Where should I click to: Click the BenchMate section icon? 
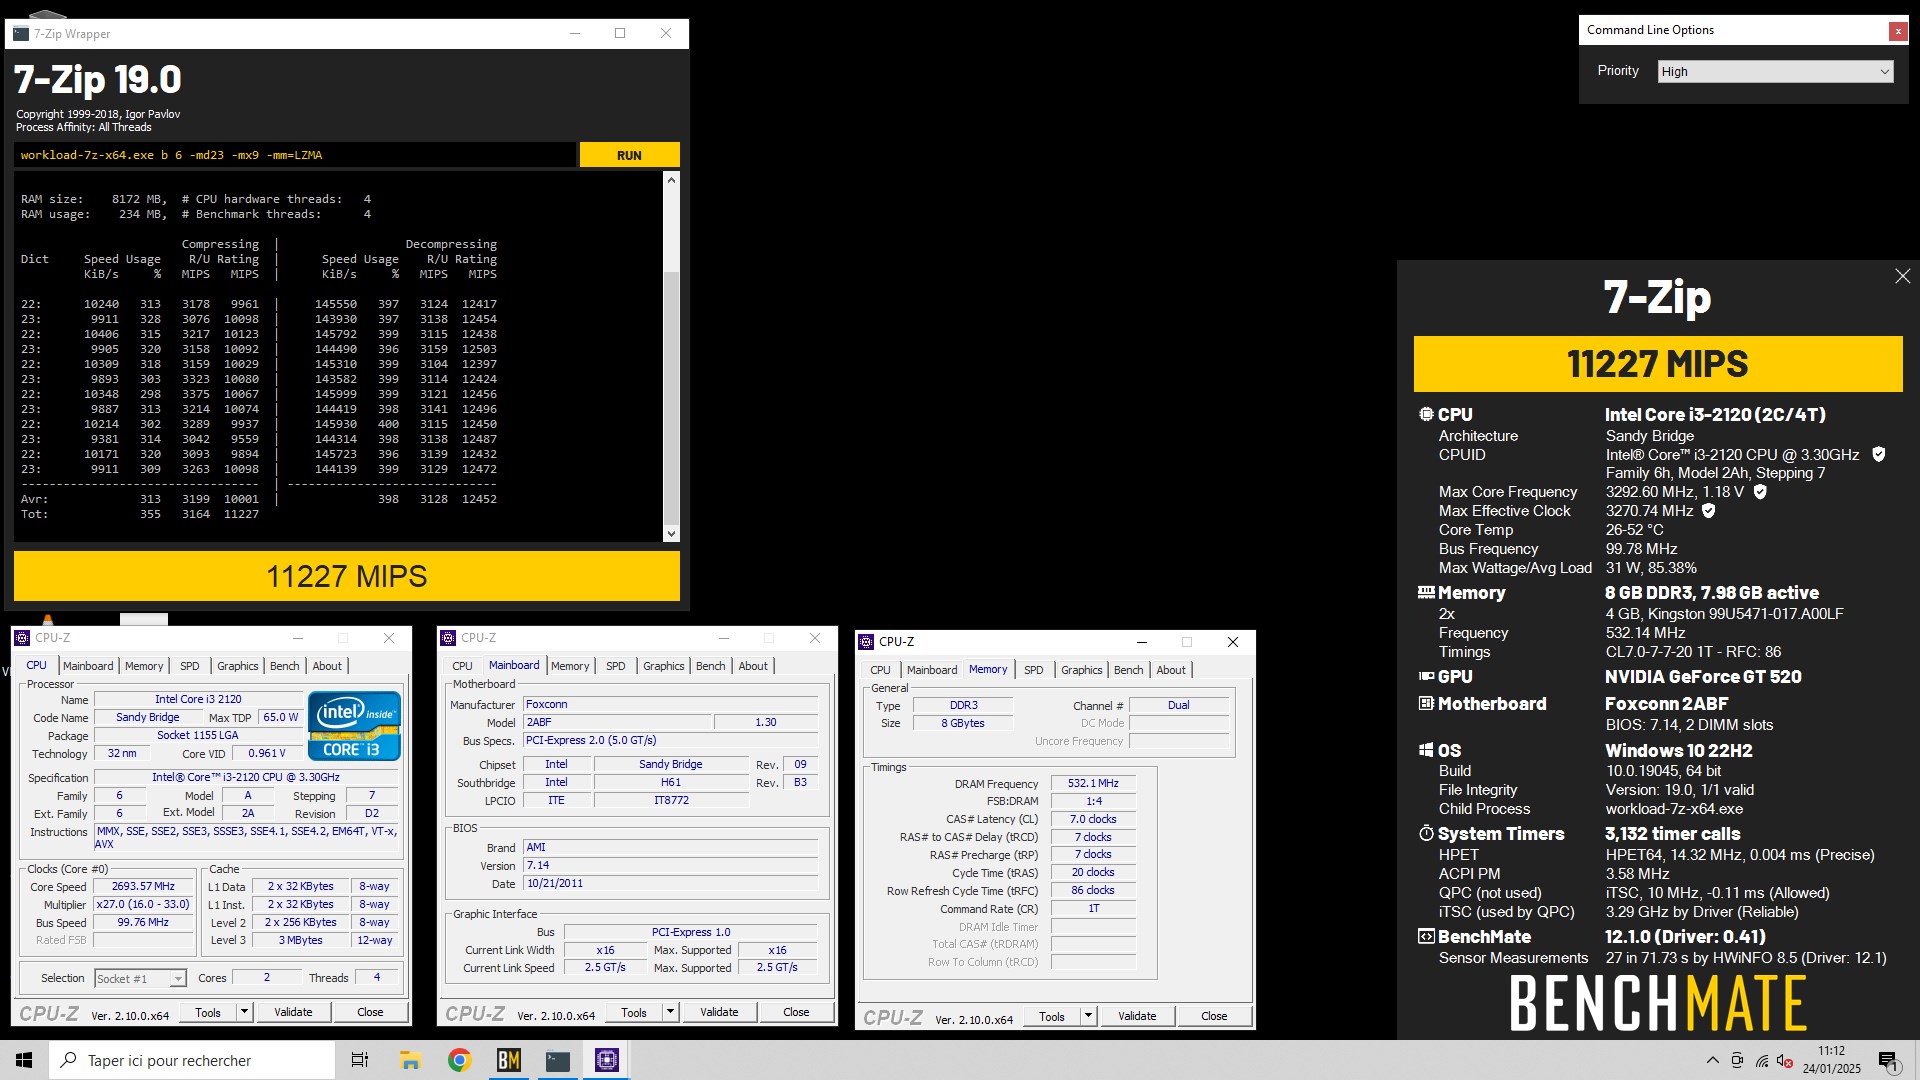[1426, 936]
